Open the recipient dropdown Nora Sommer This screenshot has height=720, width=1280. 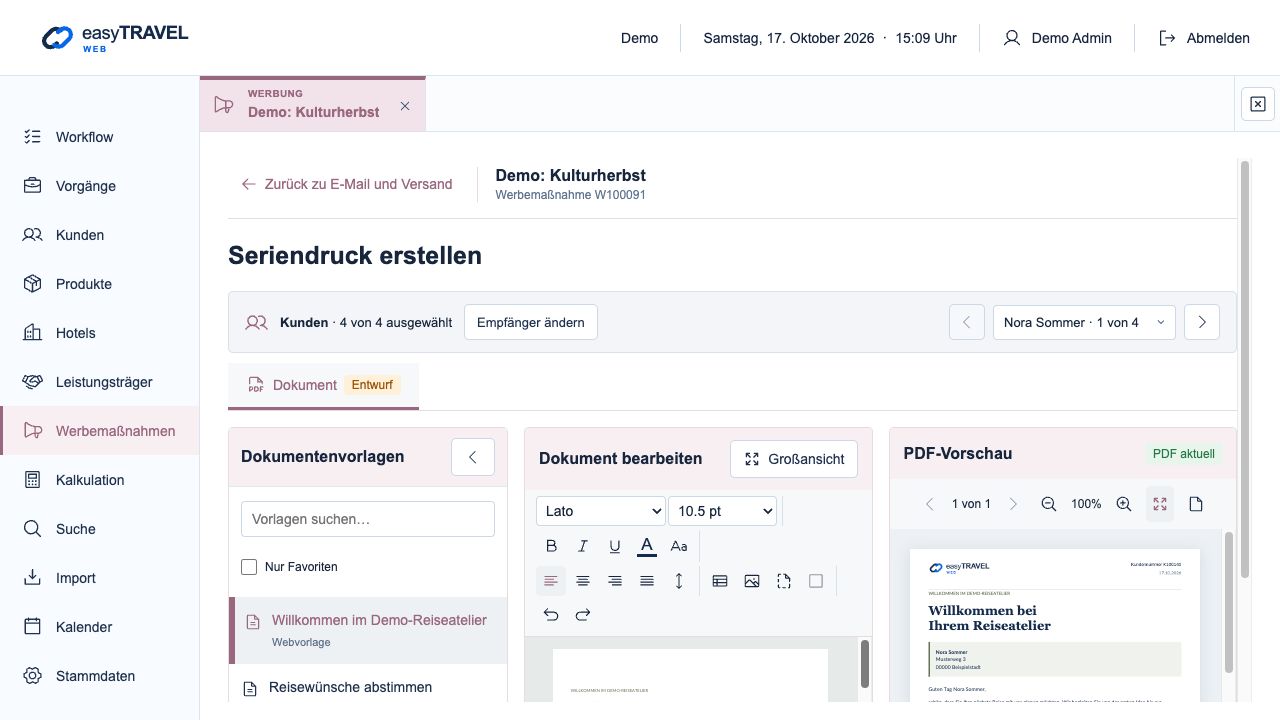point(1084,323)
